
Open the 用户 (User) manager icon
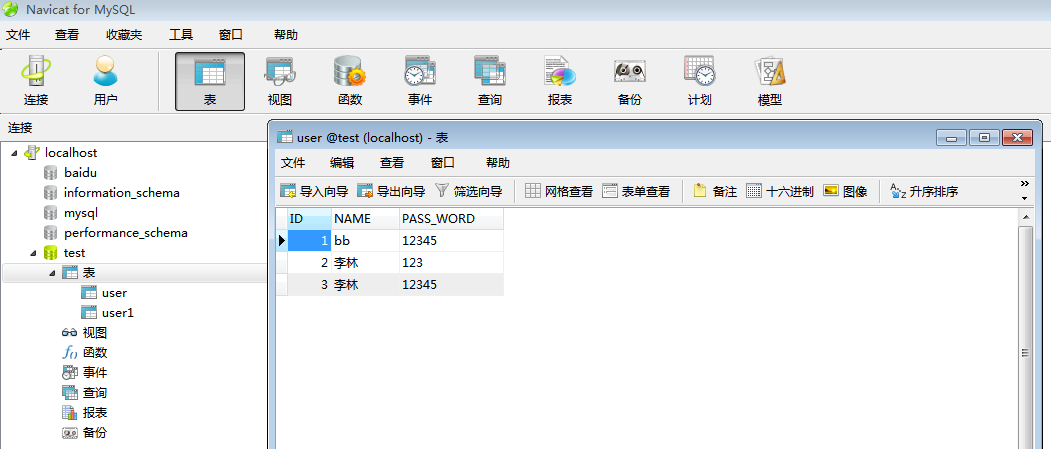105,81
